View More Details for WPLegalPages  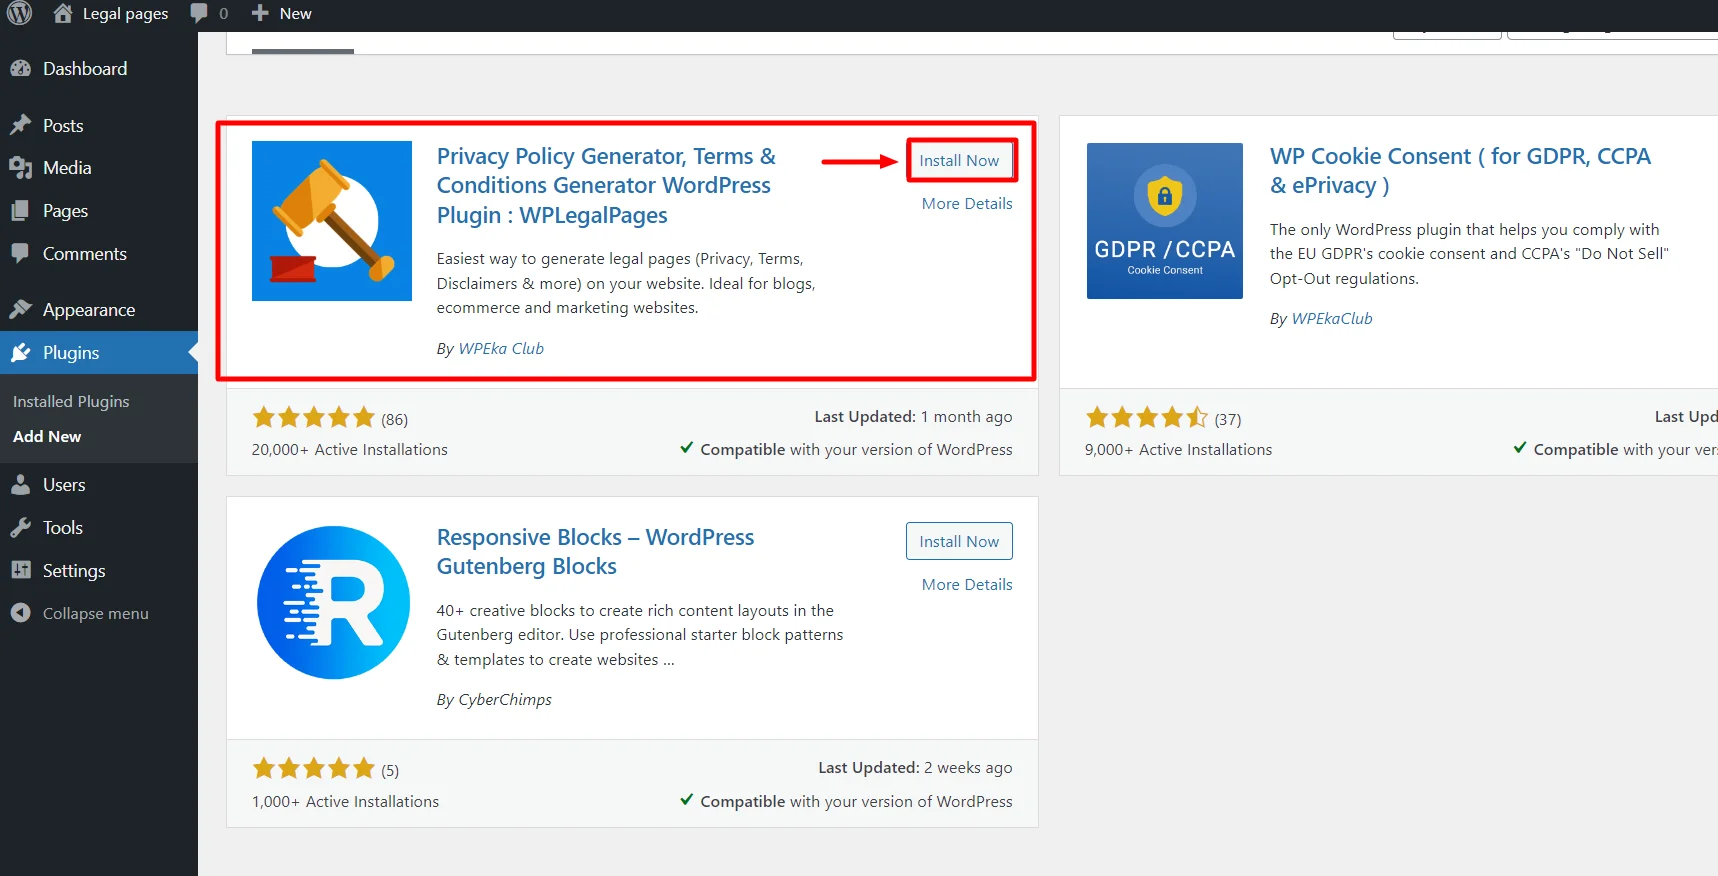(x=967, y=204)
